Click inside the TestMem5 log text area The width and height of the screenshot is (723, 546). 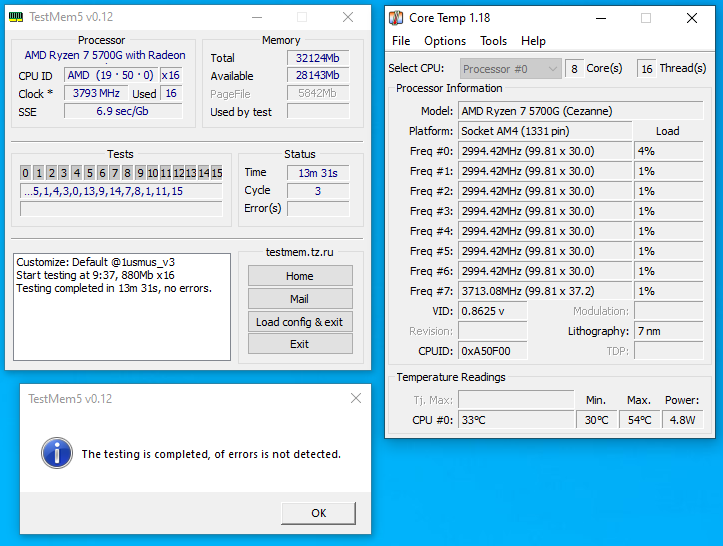(x=121, y=320)
